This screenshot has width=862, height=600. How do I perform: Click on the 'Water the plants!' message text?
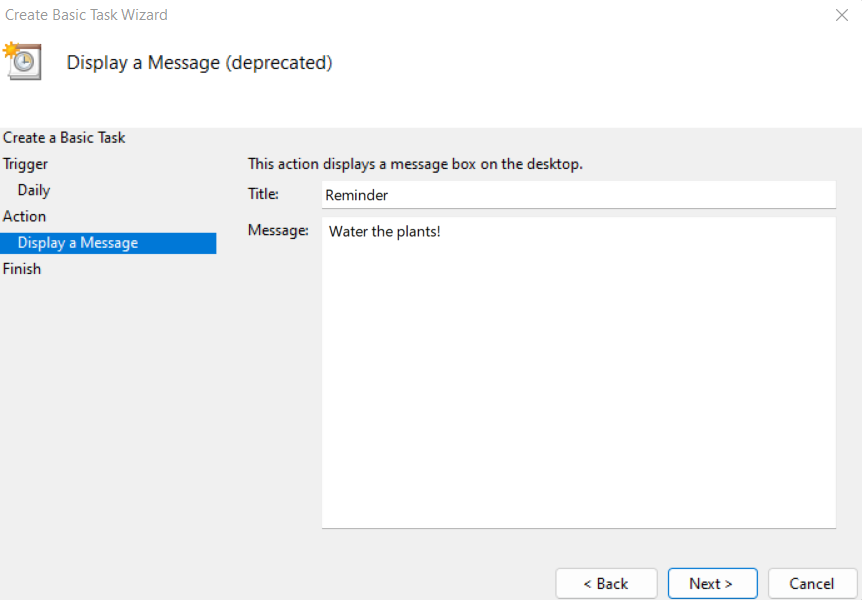click(x=385, y=232)
